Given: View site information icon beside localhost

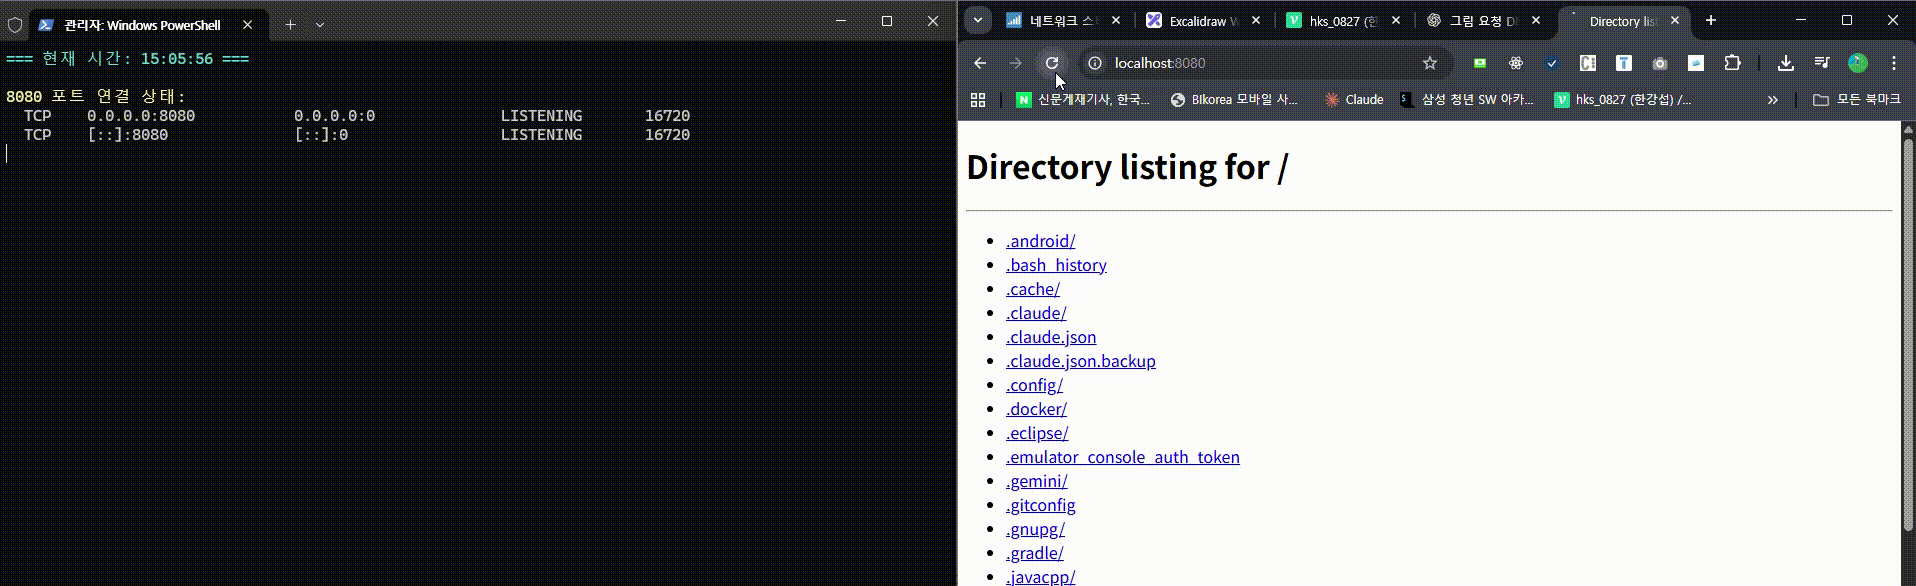Looking at the screenshot, I should tap(1095, 63).
